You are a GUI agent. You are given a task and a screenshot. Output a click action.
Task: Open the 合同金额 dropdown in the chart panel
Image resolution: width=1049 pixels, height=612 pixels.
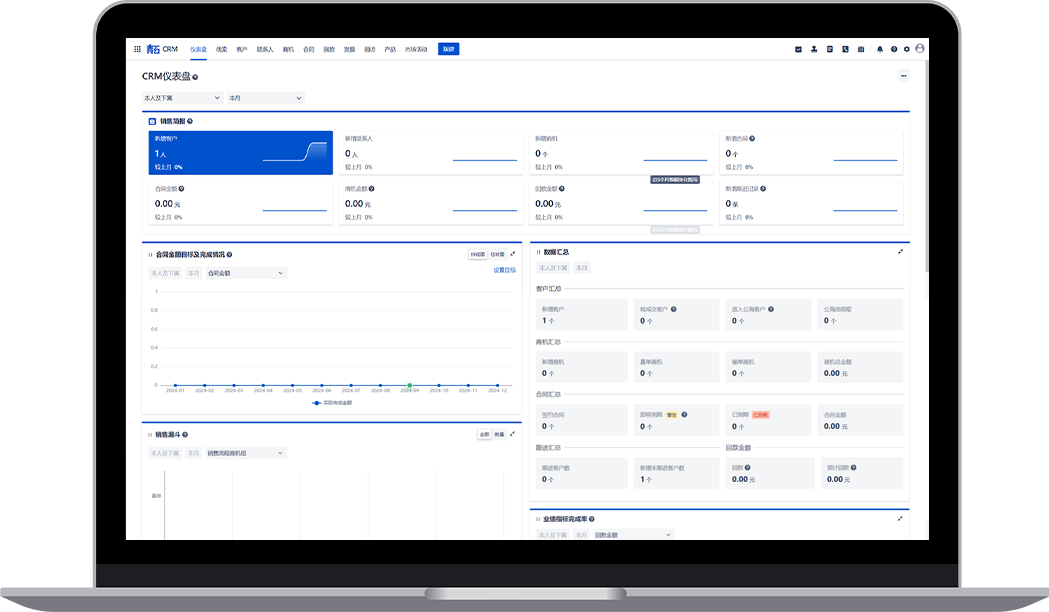click(x=246, y=273)
